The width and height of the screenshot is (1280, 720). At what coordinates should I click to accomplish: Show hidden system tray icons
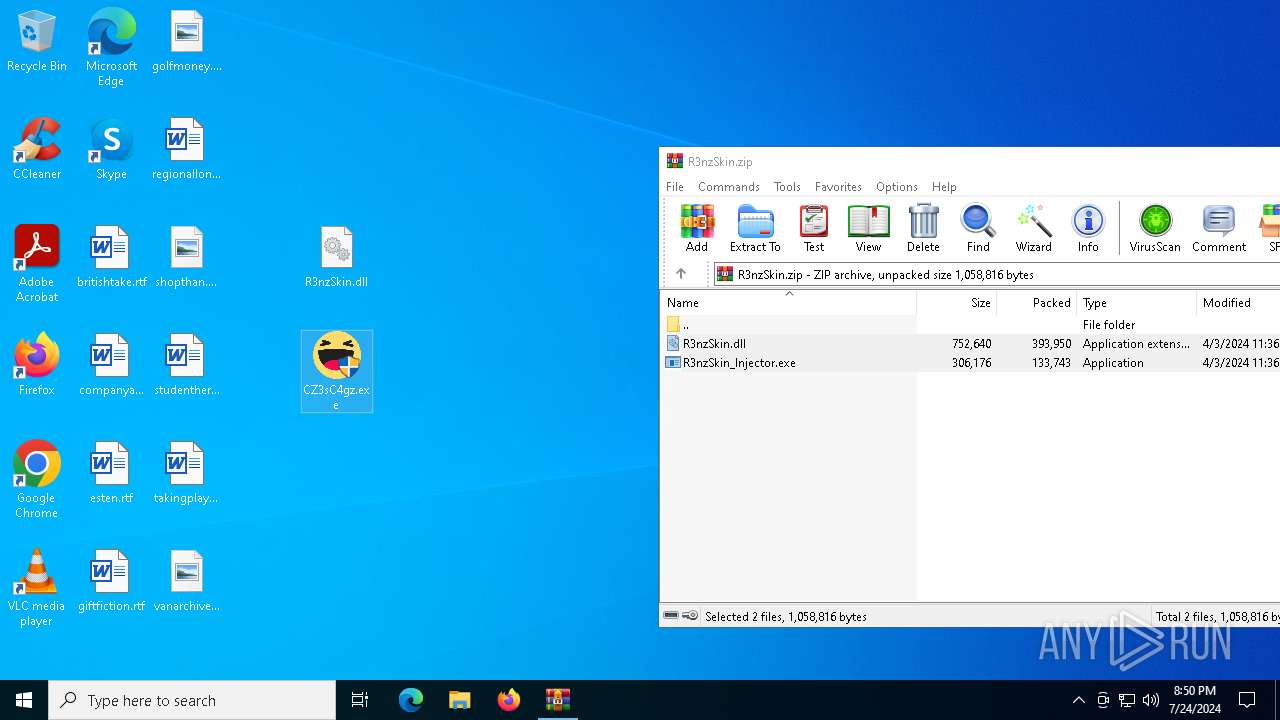[x=1079, y=700]
